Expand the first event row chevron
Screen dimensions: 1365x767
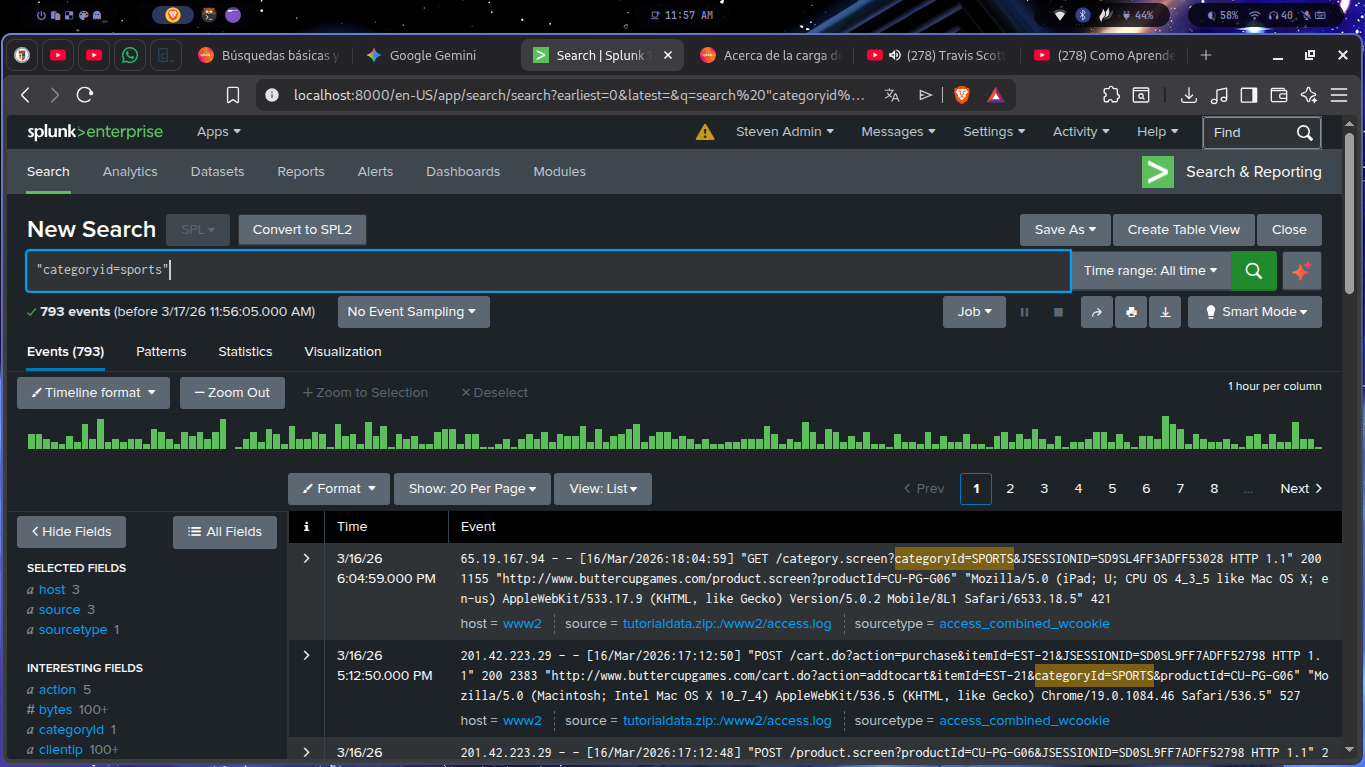point(307,558)
